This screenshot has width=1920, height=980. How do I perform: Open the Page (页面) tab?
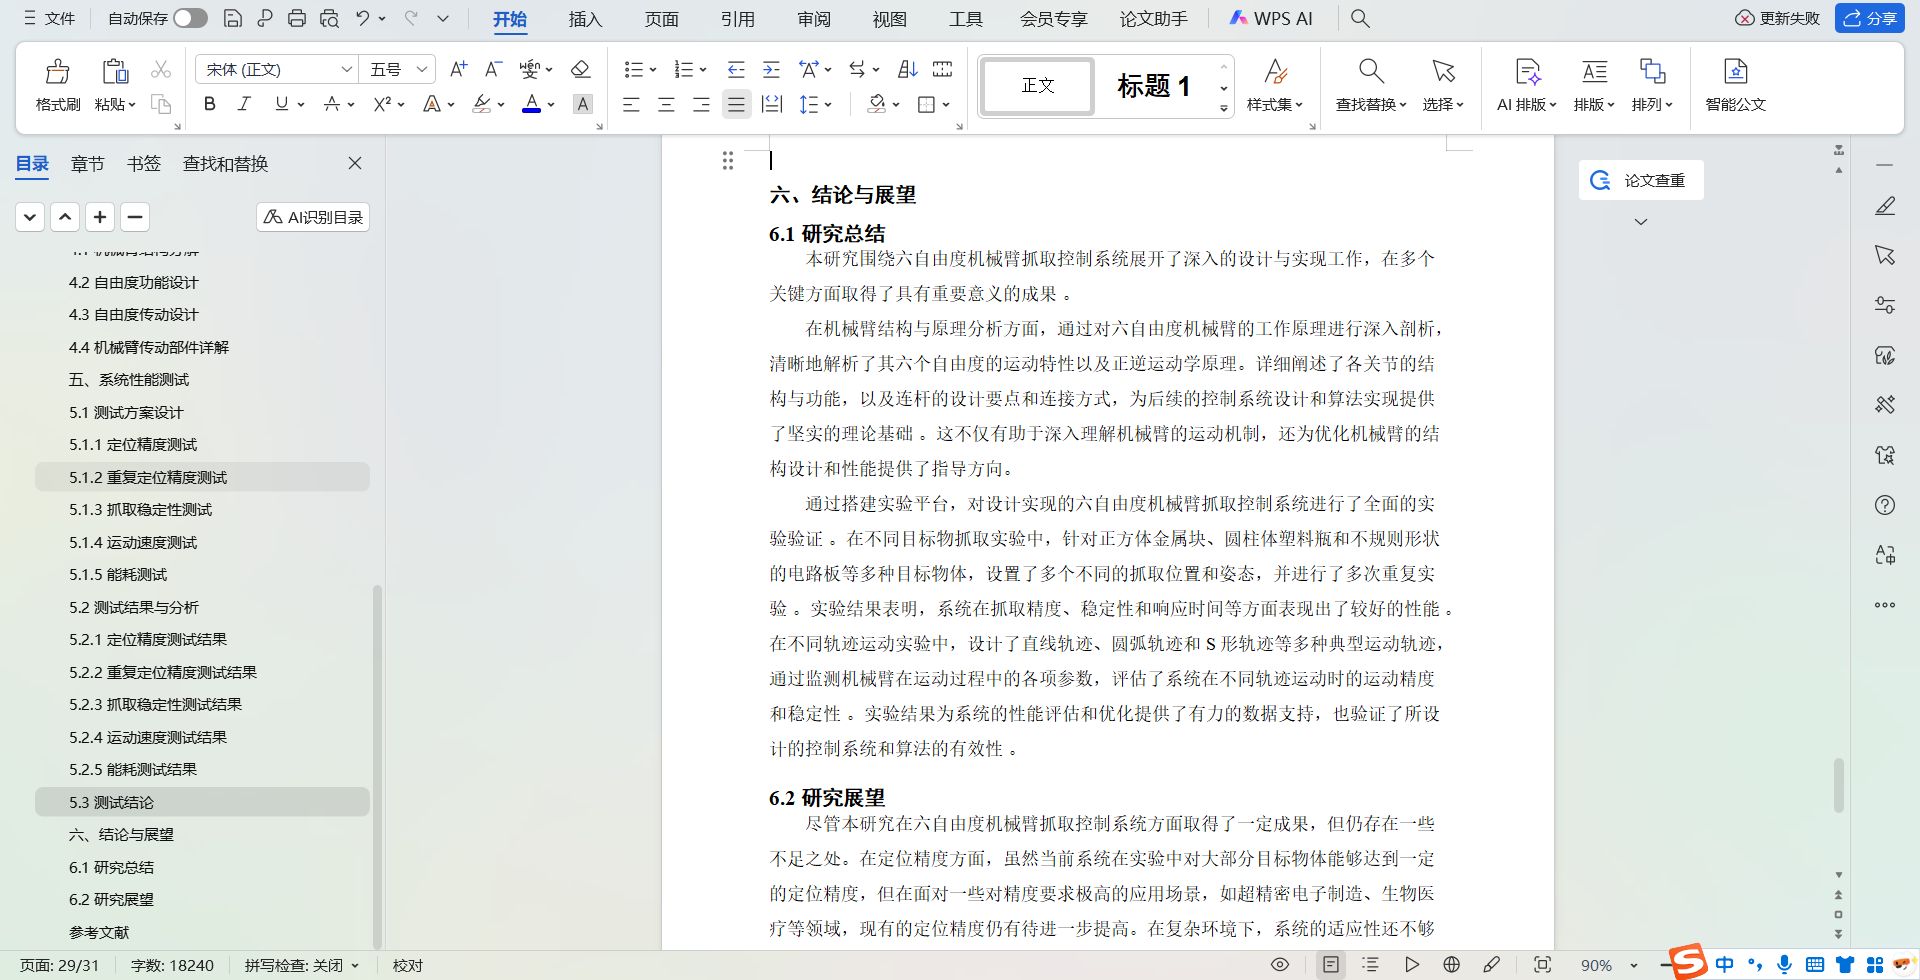click(661, 19)
